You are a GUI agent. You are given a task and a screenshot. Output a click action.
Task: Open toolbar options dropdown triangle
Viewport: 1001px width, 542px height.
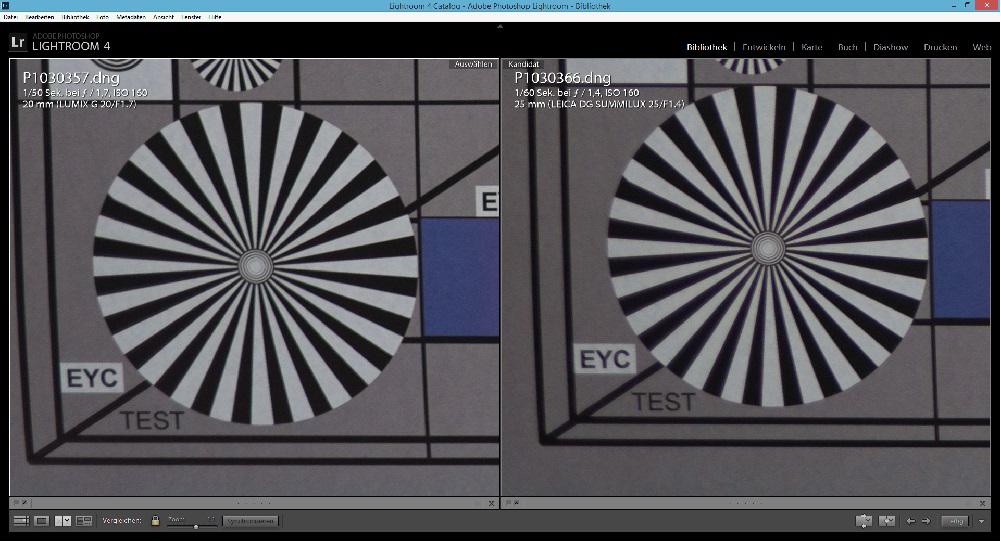[x=981, y=522]
